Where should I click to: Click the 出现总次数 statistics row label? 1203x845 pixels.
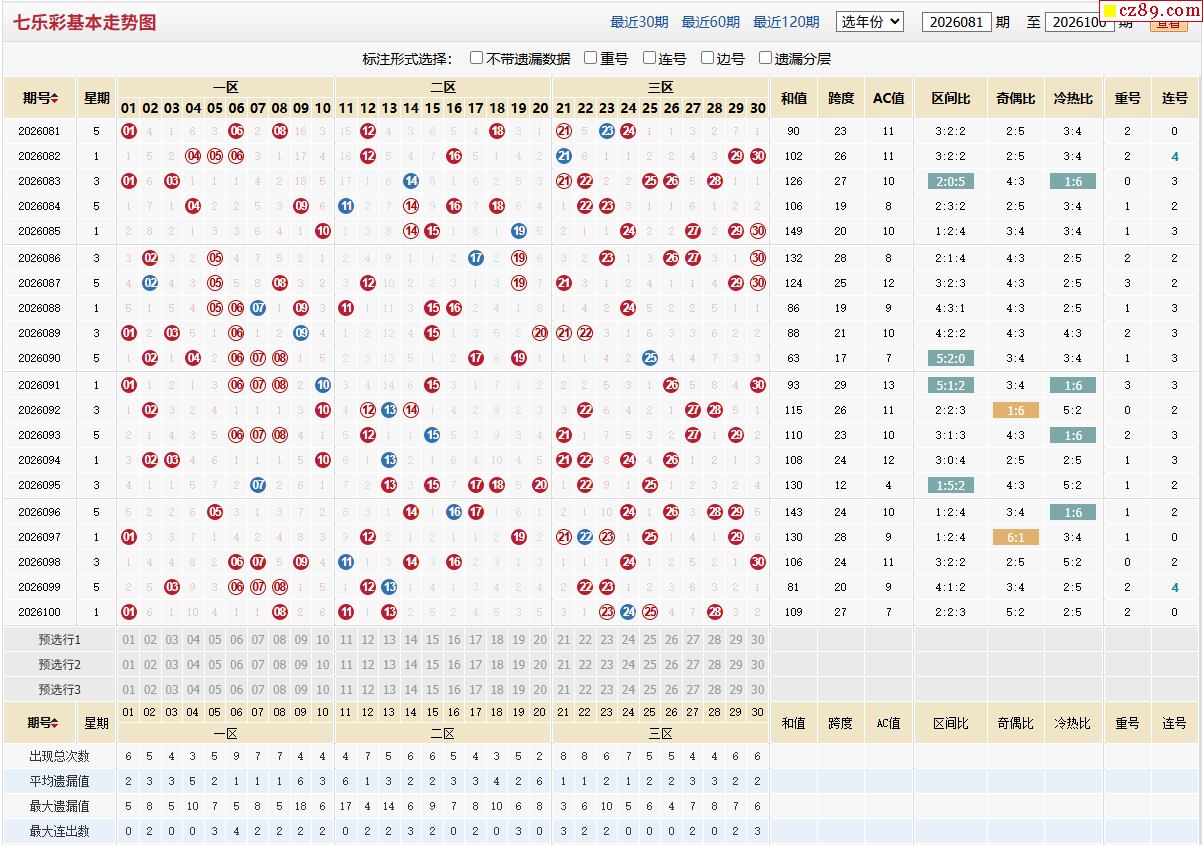point(59,756)
